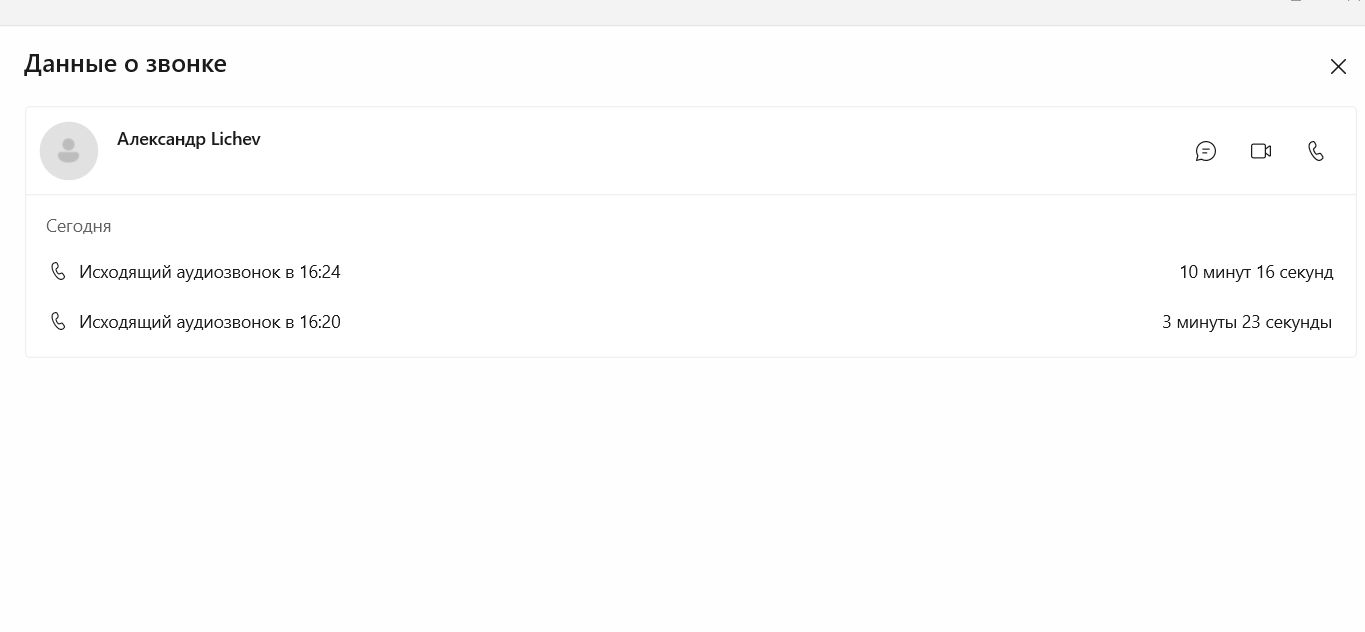Image resolution: width=1365 pixels, height=632 pixels.
Task: Click the 10 минут 16 секунд duration
Action: coord(1256,272)
